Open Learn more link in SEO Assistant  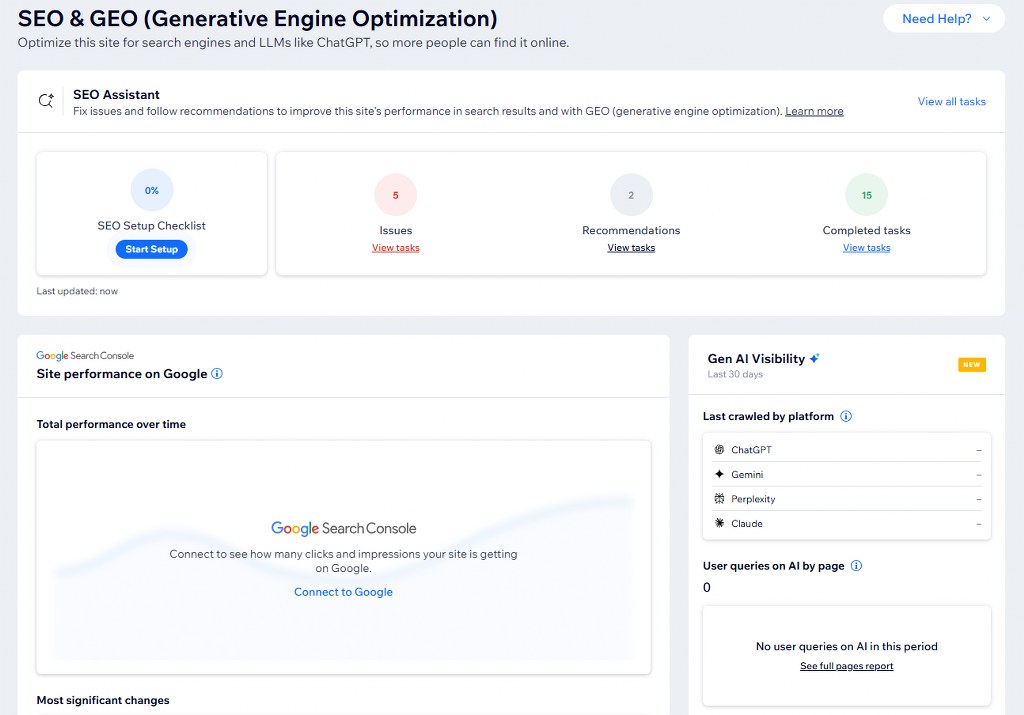pyautogui.click(x=814, y=111)
